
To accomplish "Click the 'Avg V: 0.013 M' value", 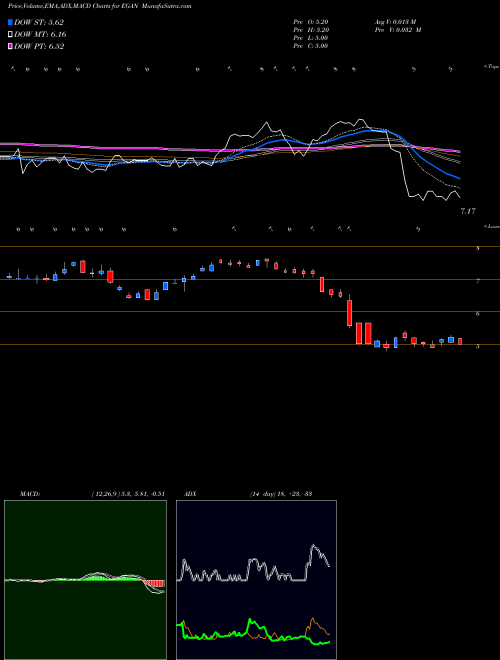I will pyautogui.click(x=395, y=22).
